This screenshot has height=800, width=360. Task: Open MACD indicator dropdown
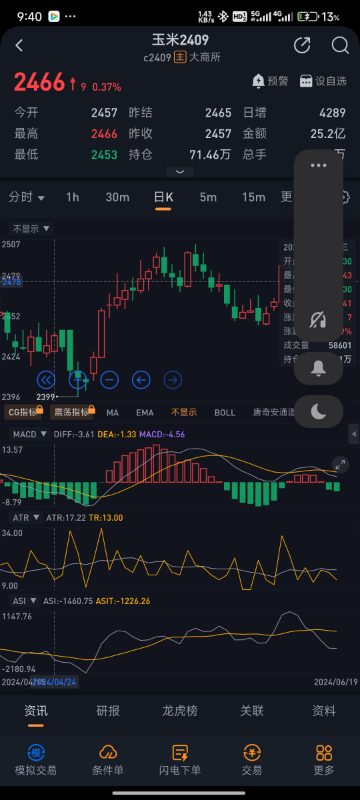[30, 434]
